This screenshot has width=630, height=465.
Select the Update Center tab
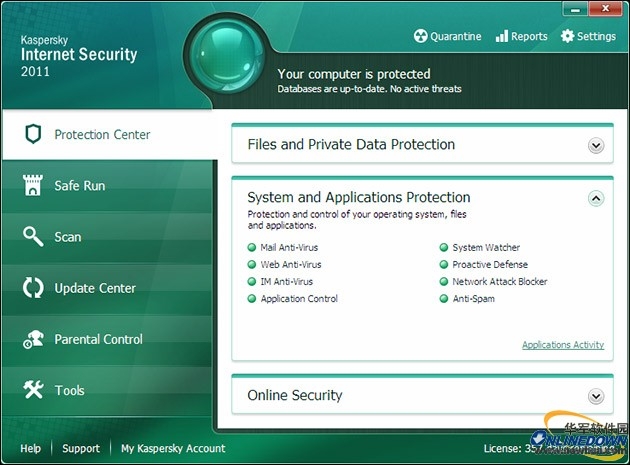[95, 288]
